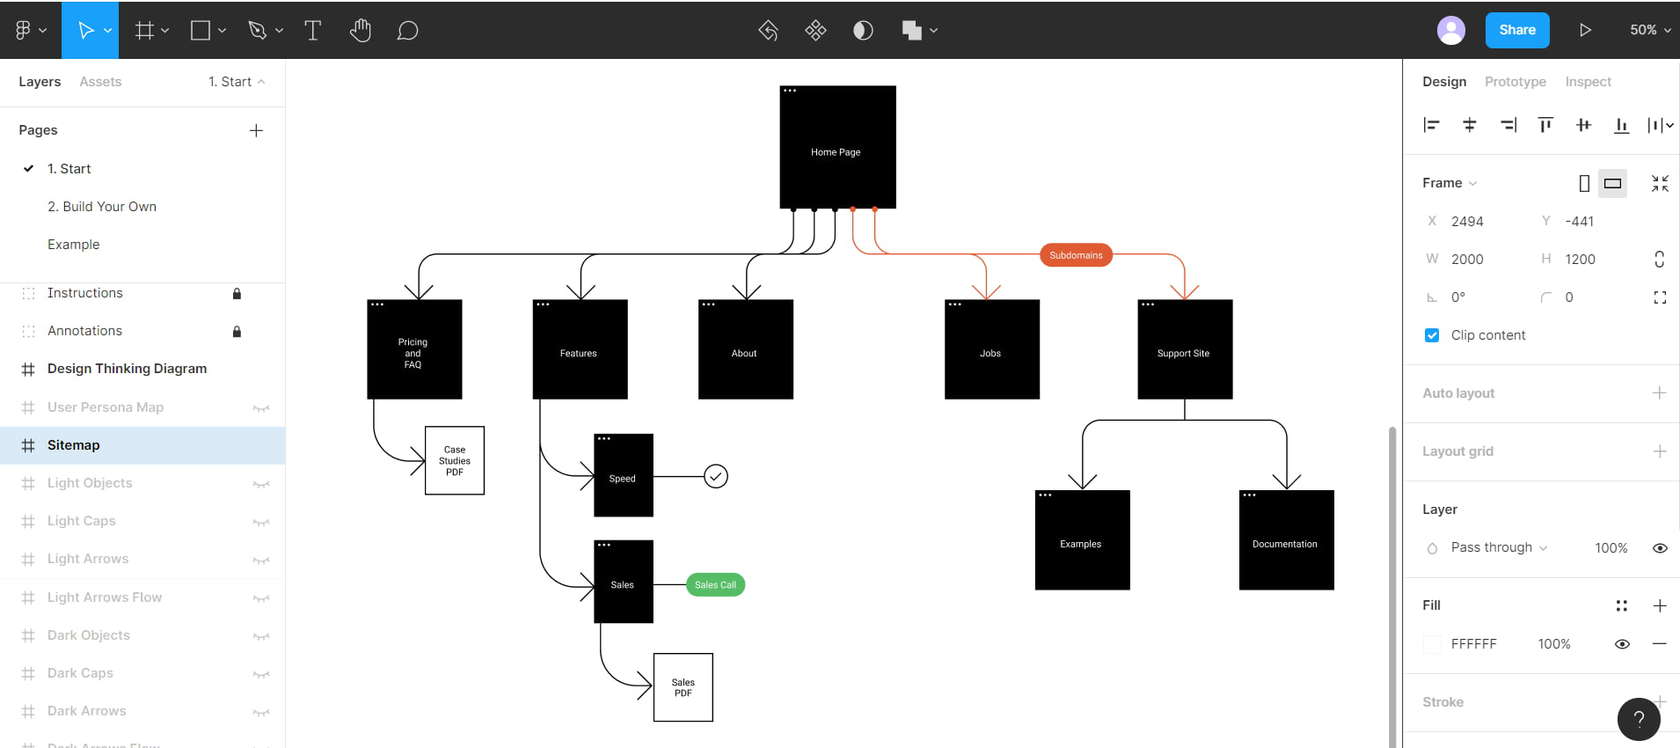Image resolution: width=1680 pixels, height=748 pixels.
Task: Click the blue Share button
Action: coord(1517,30)
